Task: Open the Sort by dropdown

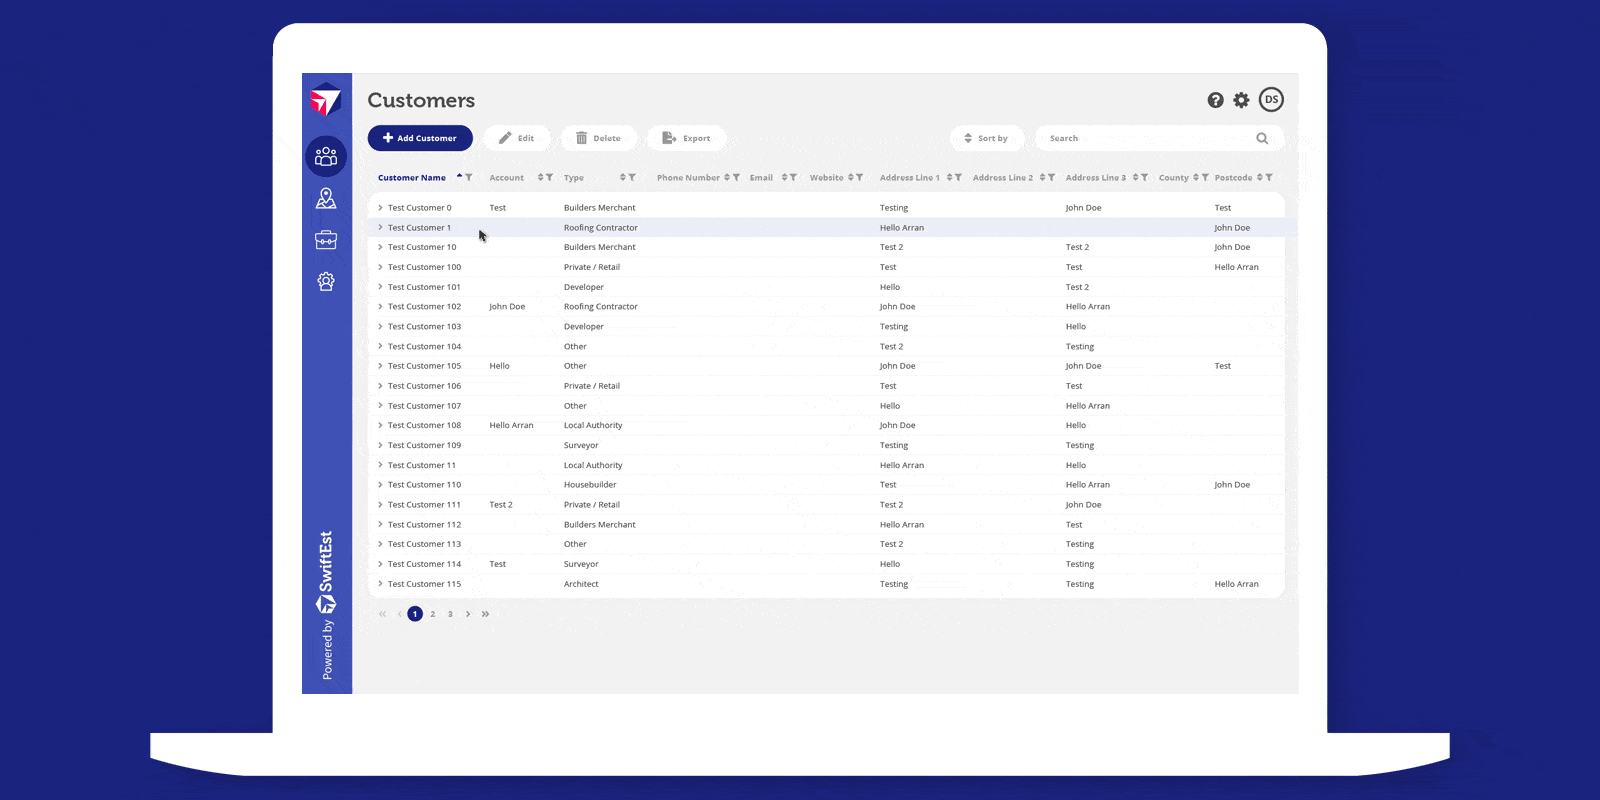Action: (986, 138)
